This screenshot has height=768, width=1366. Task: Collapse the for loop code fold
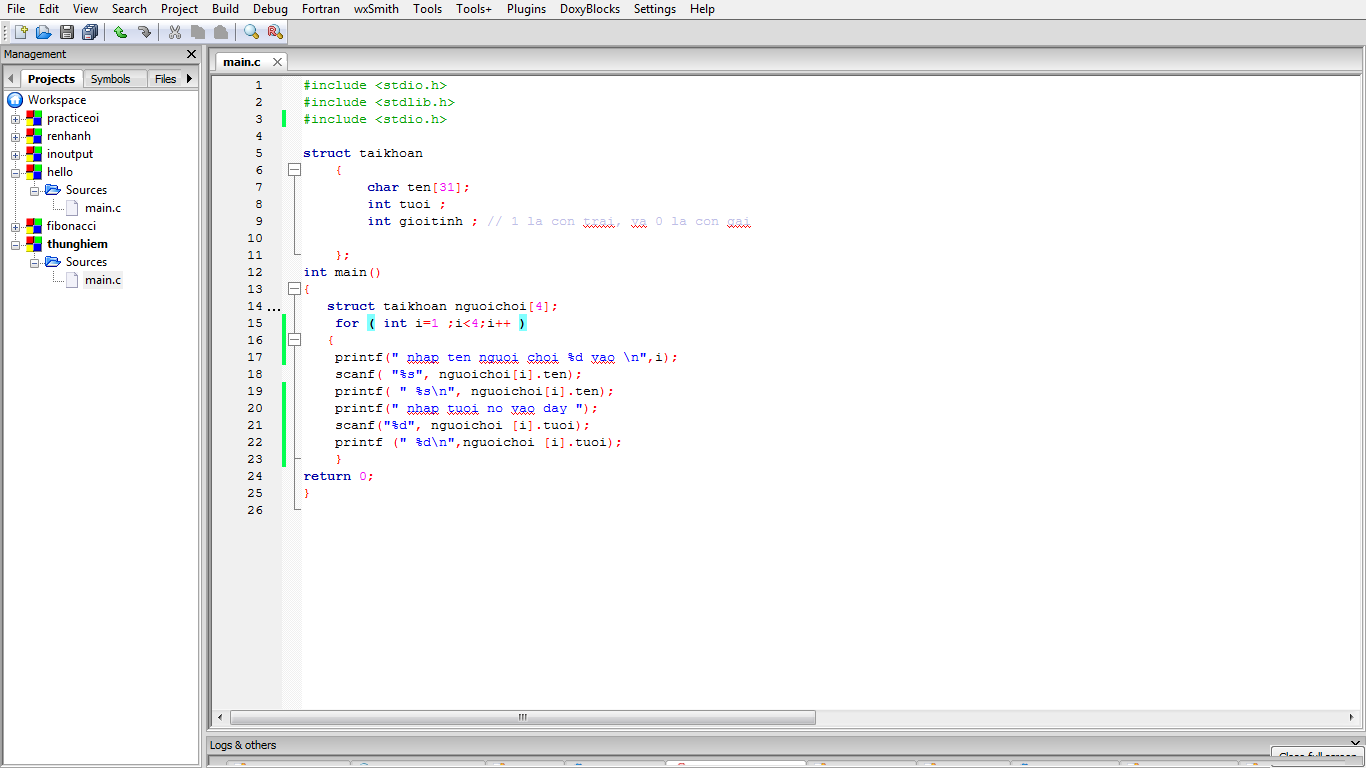294,340
